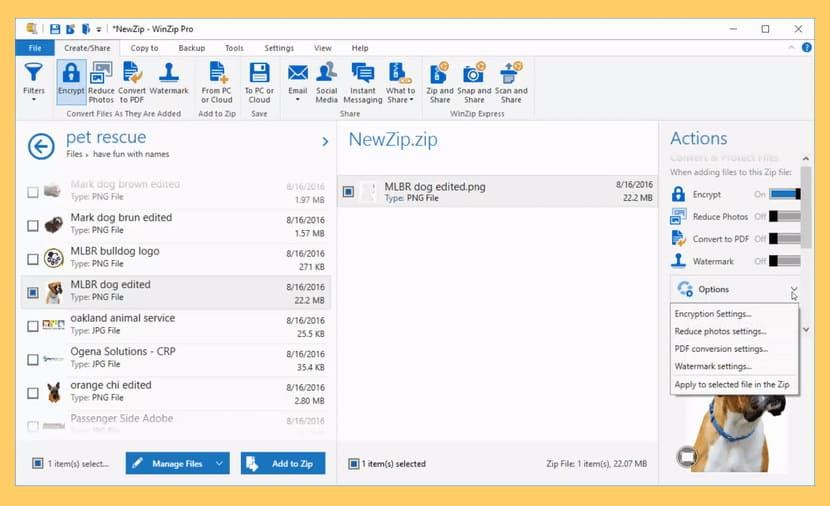Click the Convert to PDF ribbon icon
Image resolution: width=830 pixels, height=506 pixels.
click(x=132, y=83)
